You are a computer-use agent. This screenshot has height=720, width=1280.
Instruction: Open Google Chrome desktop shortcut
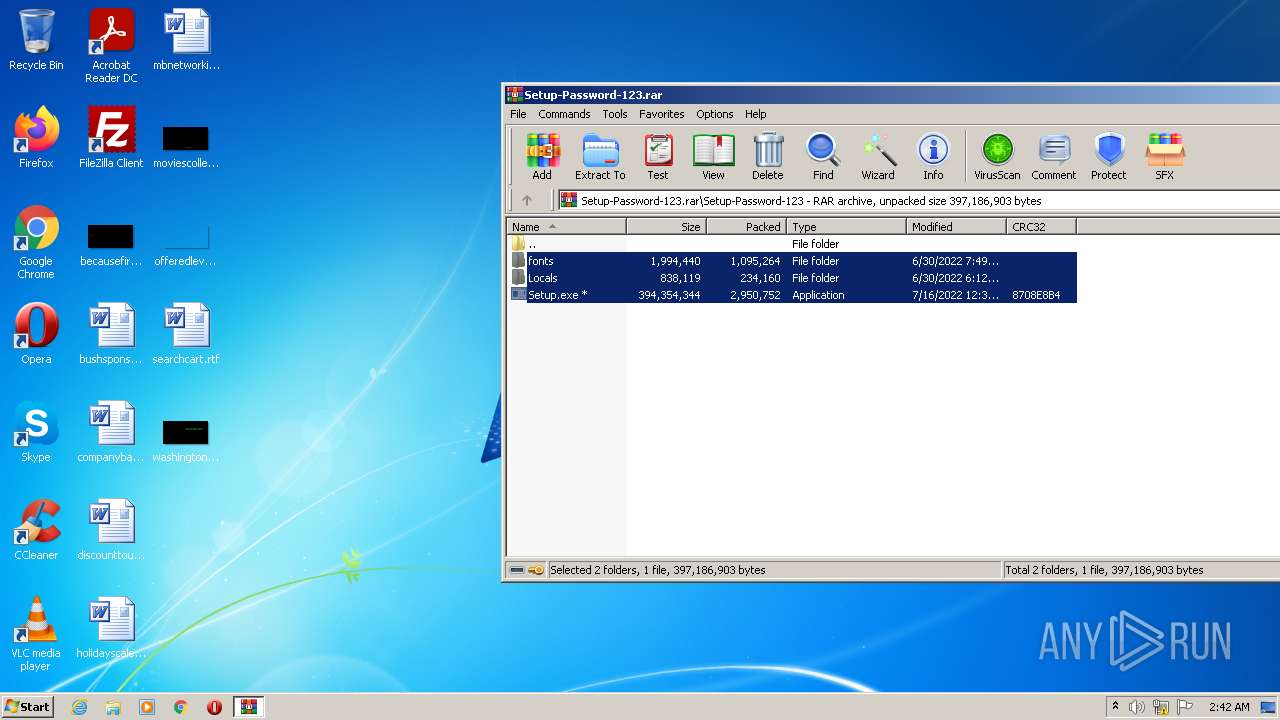click(36, 242)
